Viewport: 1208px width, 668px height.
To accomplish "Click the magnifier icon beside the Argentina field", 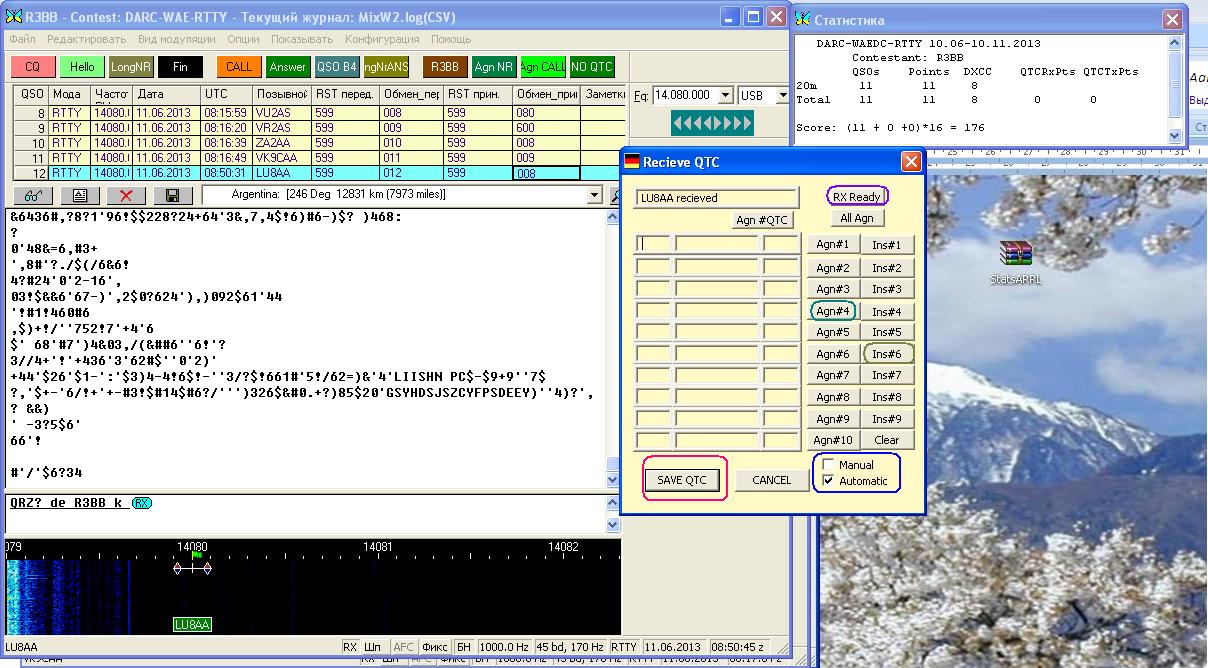I will tap(617, 195).
